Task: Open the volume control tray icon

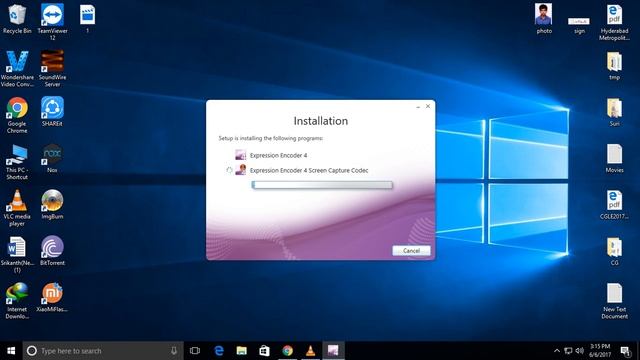Action: tap(580, 351)
